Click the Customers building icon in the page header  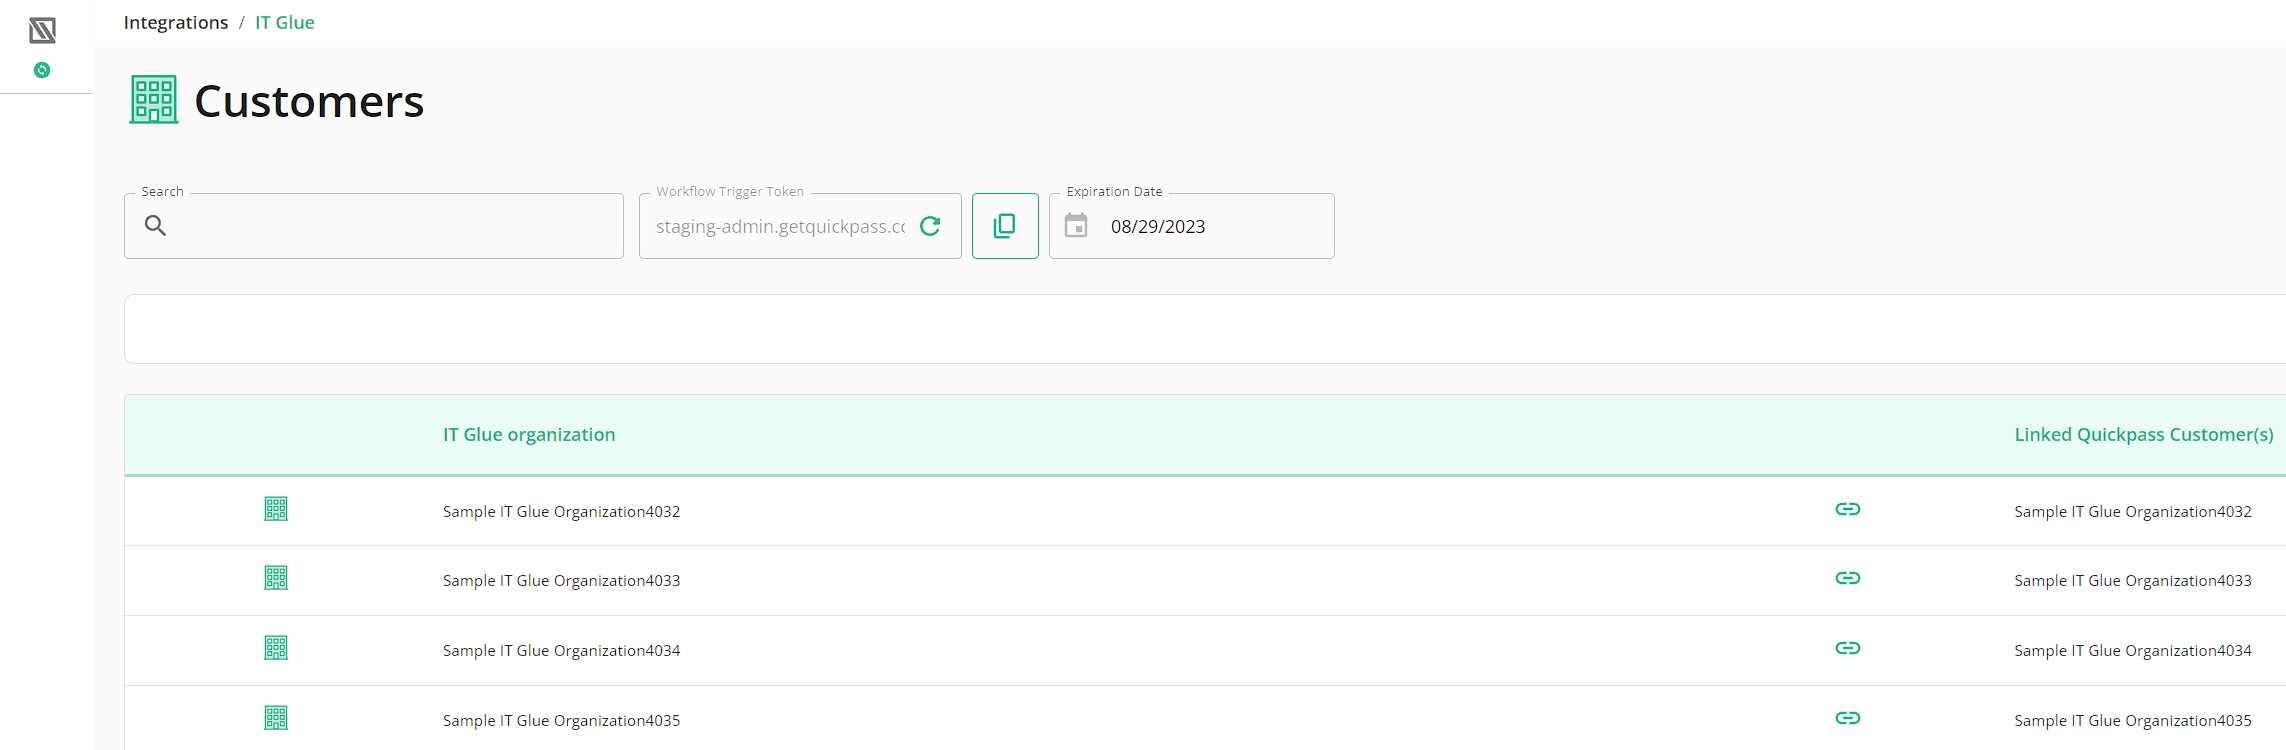click(154, 100)
